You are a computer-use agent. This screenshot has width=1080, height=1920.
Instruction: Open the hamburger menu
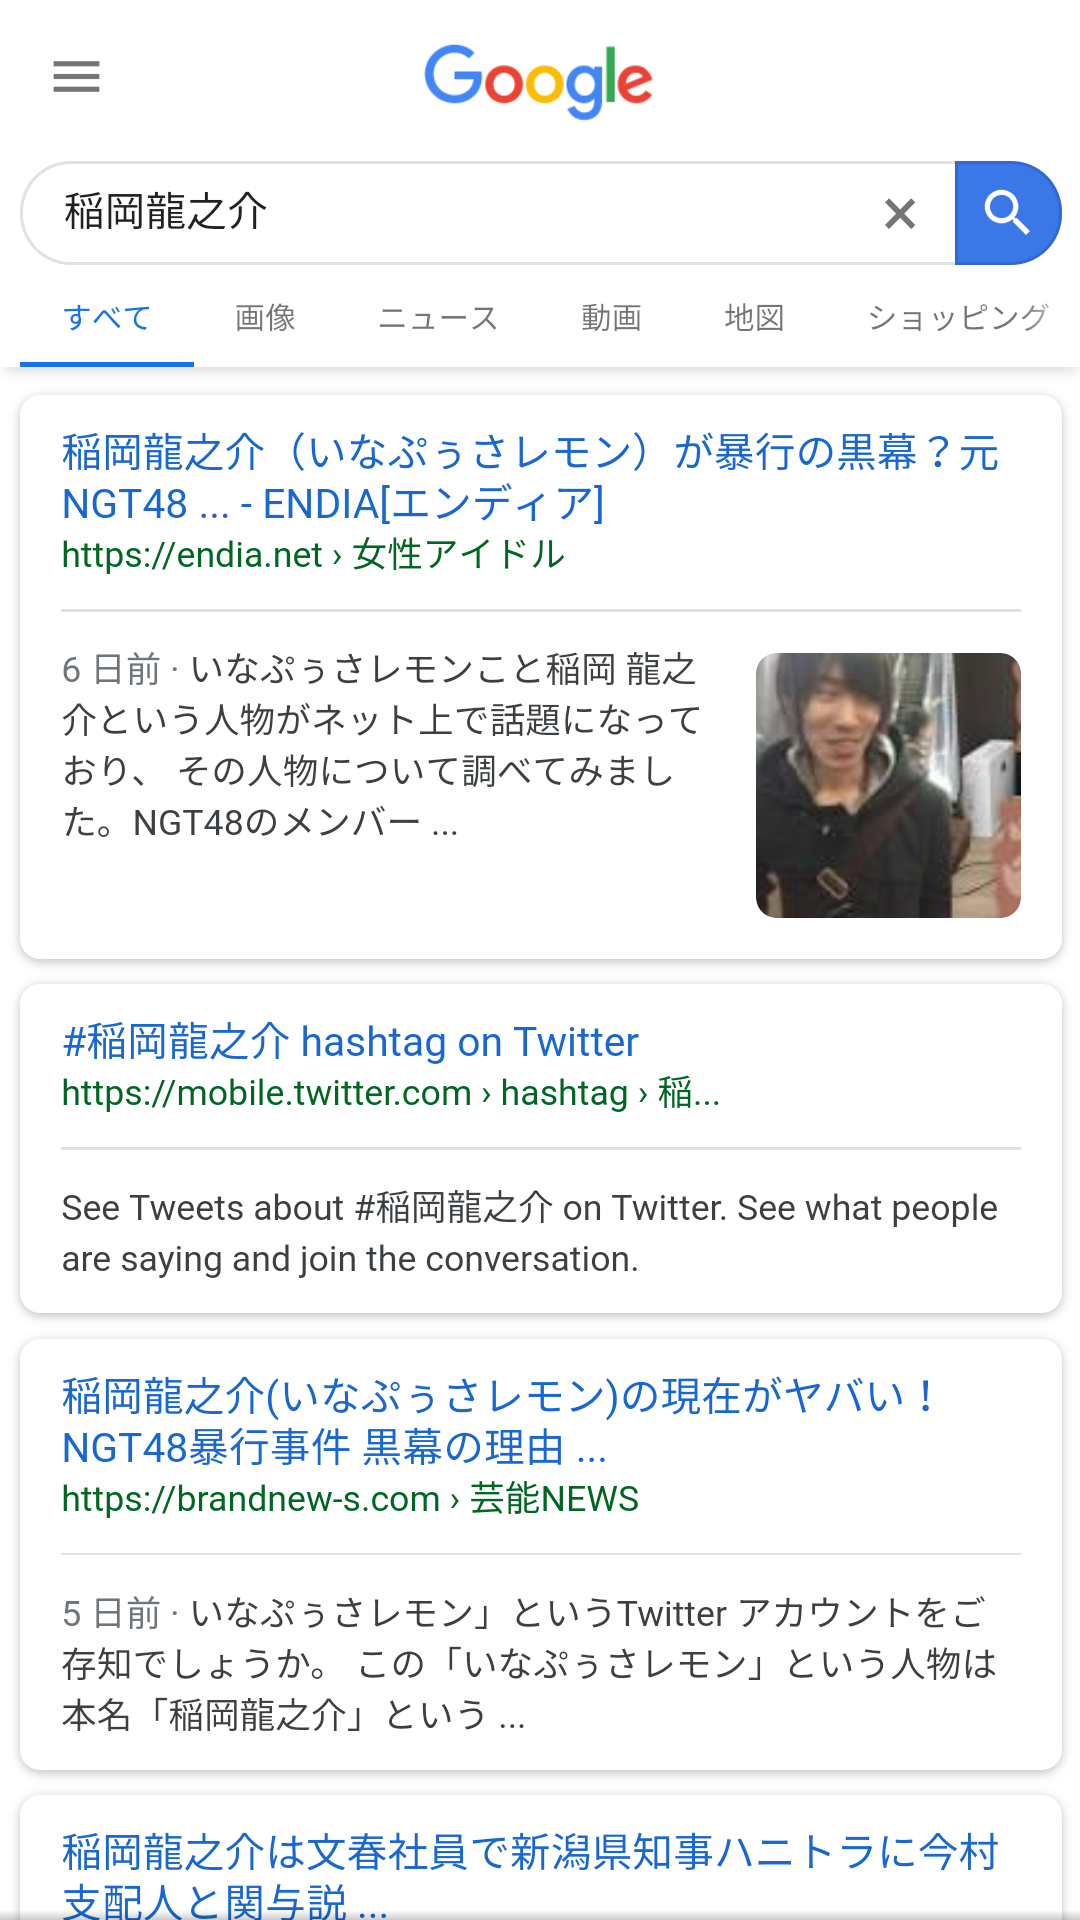point(76,76)
